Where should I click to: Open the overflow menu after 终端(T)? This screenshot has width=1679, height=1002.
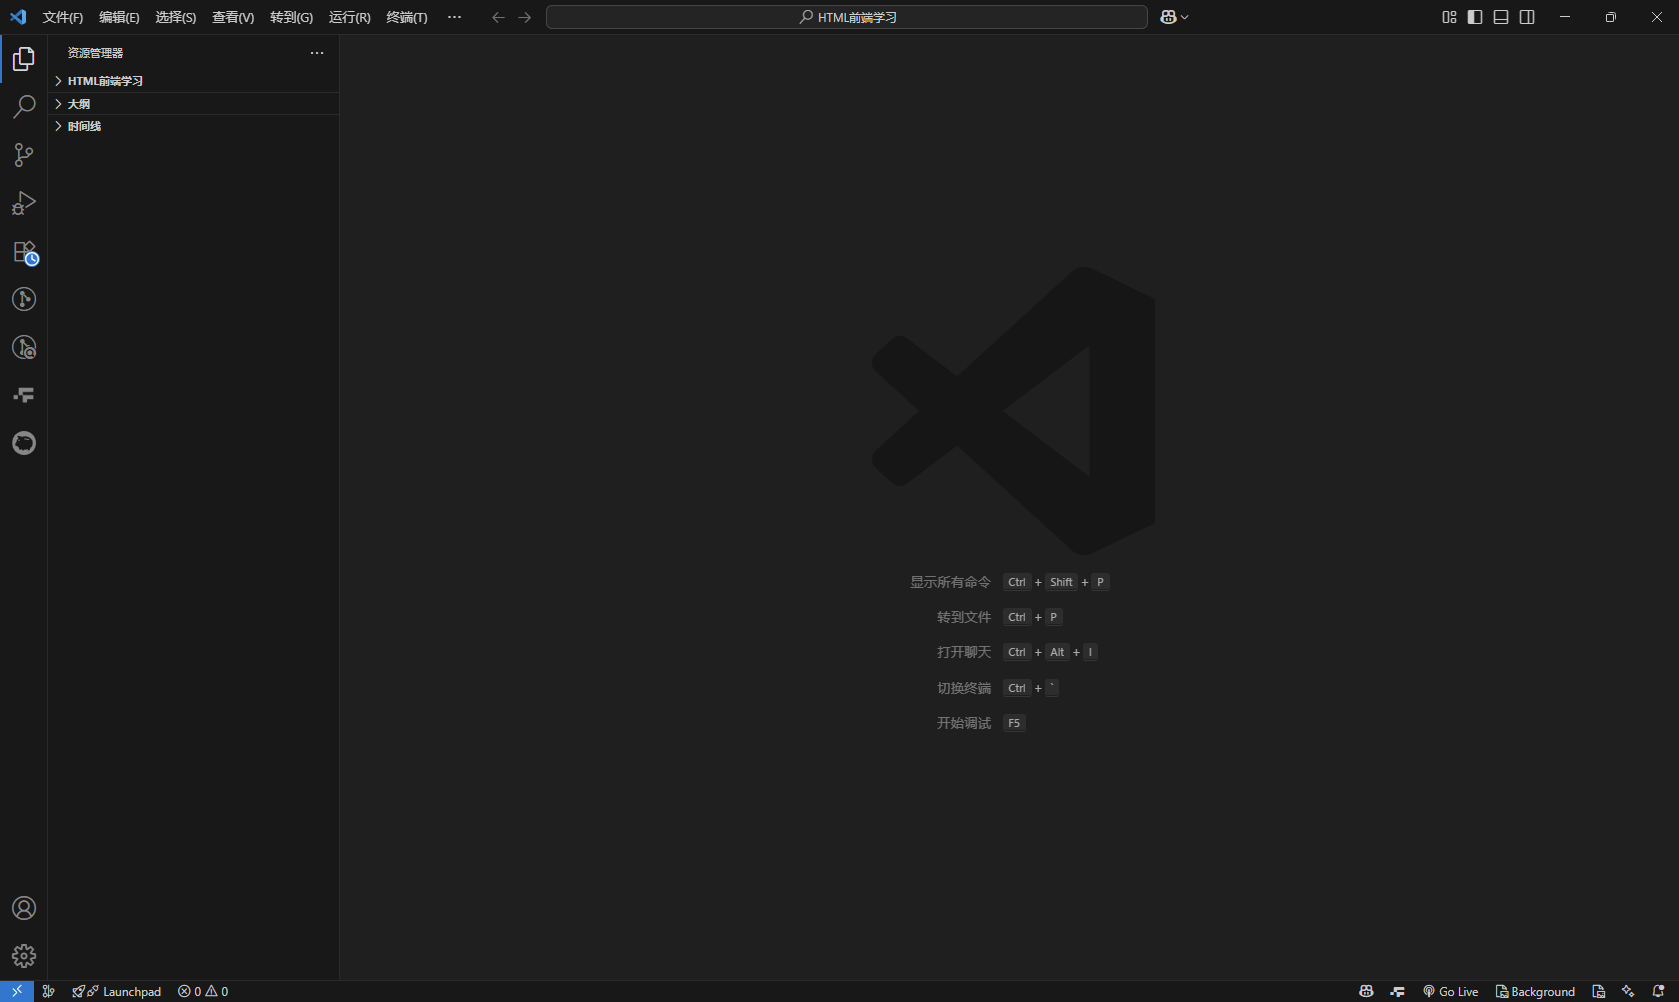tap(455, 17)
